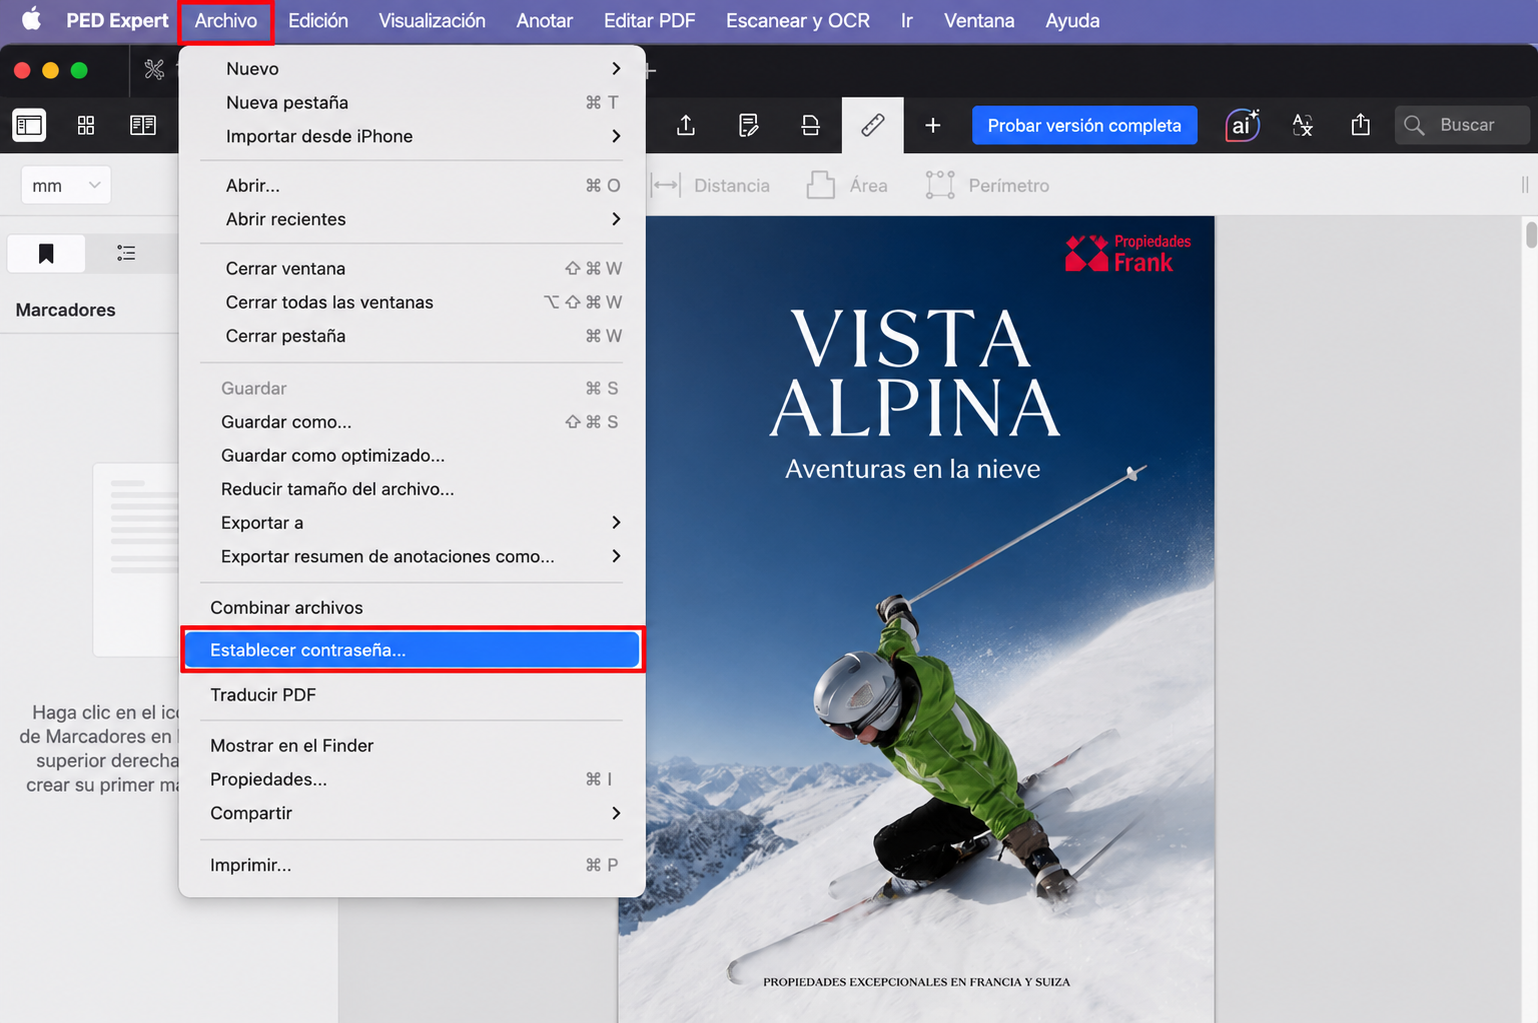Screen dimensions: 1538x1023
Task: Open the Edición menu
Action: coord(318,20)
